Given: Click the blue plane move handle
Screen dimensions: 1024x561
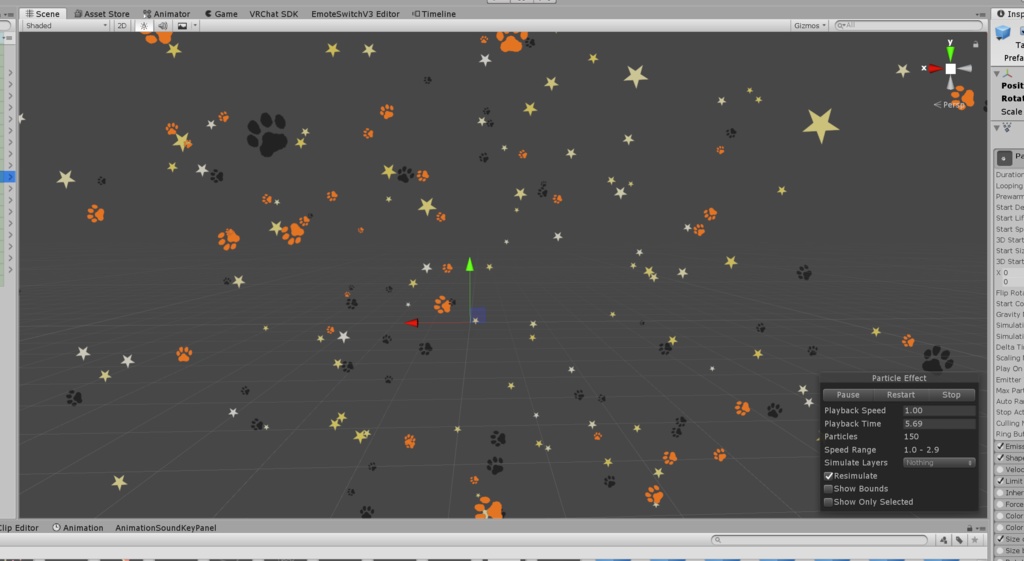Looking at the screenshot, I should point(478,315).
